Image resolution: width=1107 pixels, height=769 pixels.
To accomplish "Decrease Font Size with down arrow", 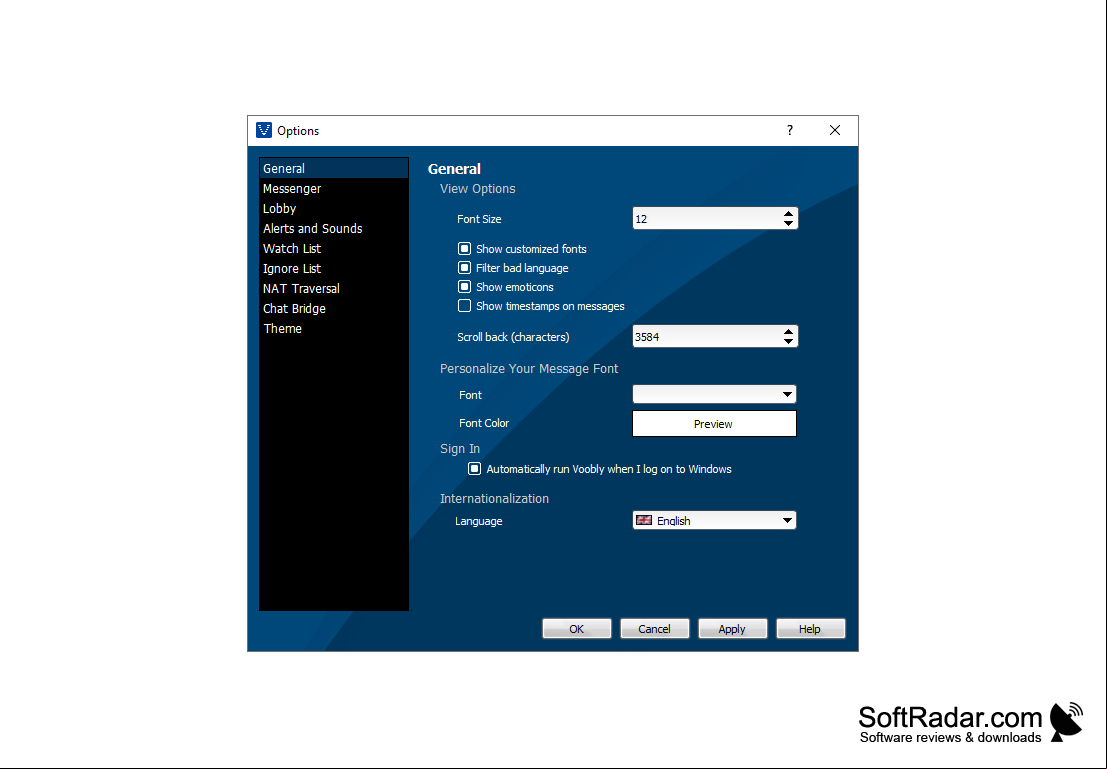I will point(789,224).
